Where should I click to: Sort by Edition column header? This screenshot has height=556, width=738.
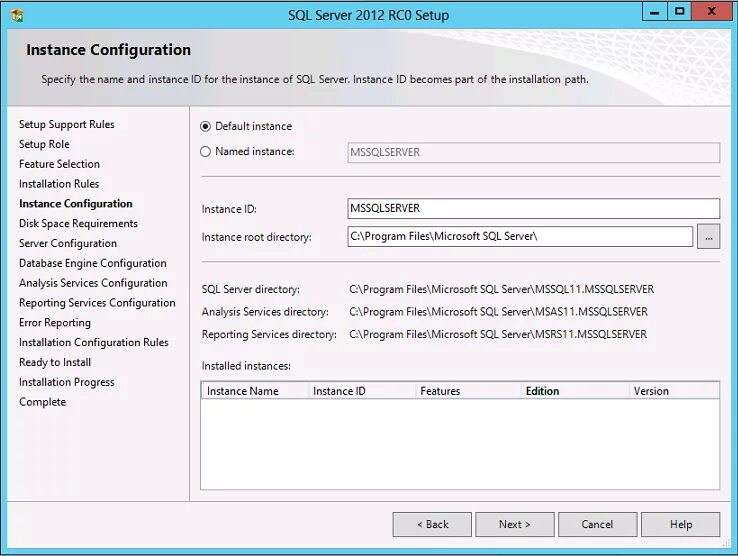point(575,391)
